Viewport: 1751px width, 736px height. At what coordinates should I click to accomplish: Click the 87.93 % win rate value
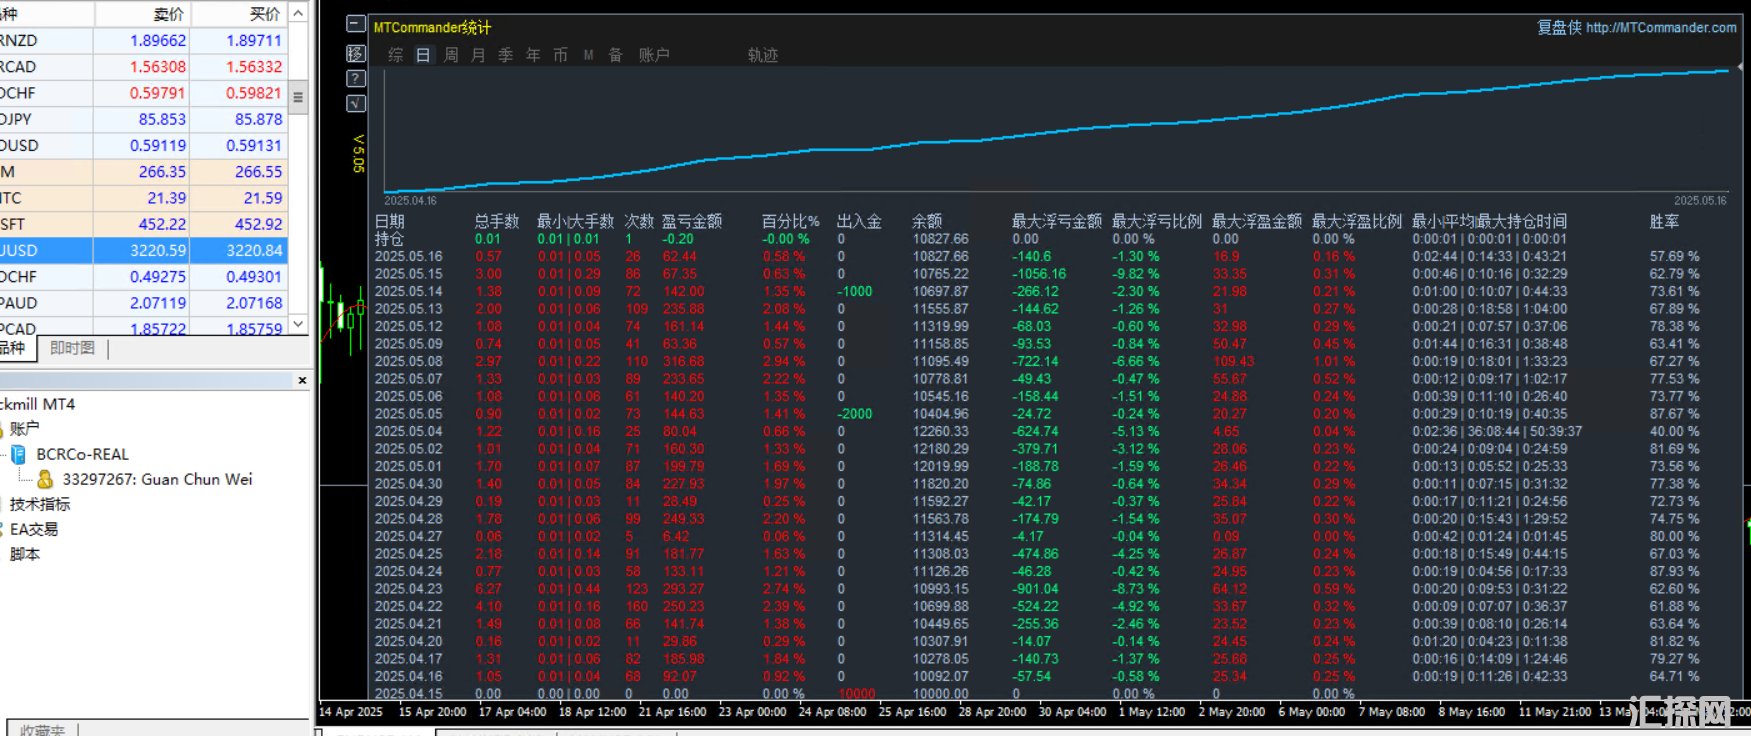click(1674, 571)
